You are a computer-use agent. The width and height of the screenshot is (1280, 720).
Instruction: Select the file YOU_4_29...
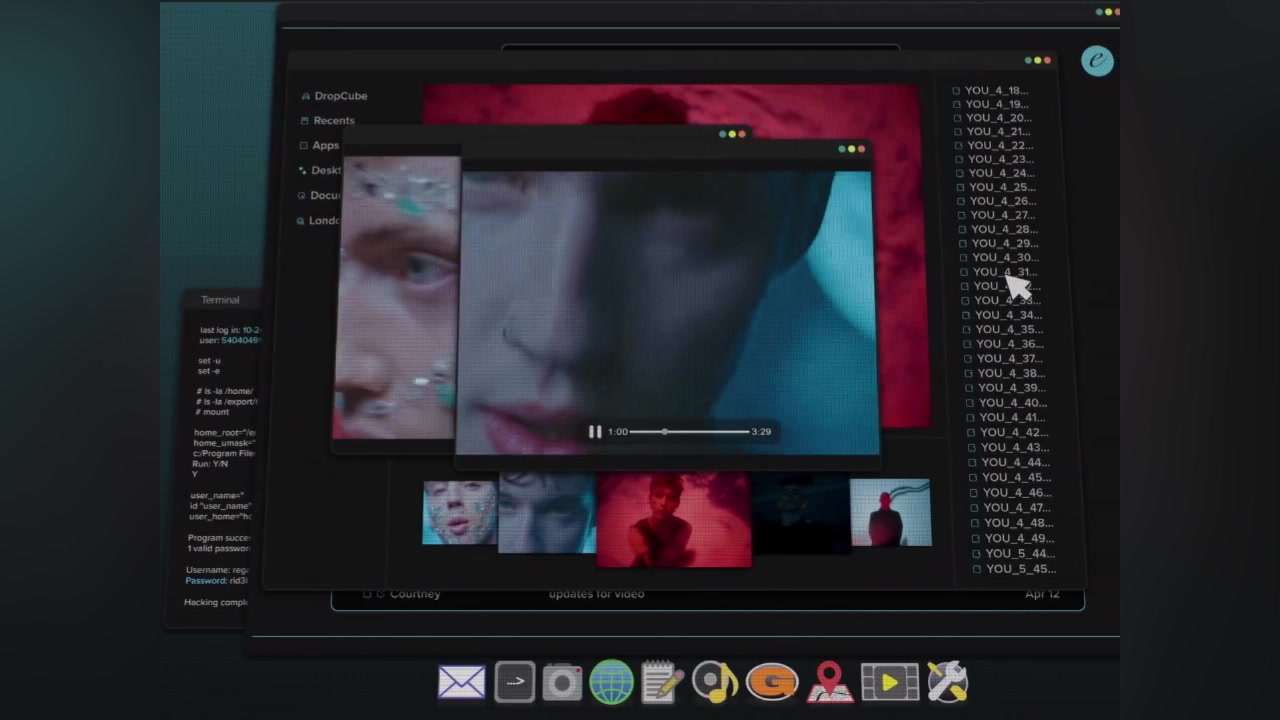coord(1005,243)
